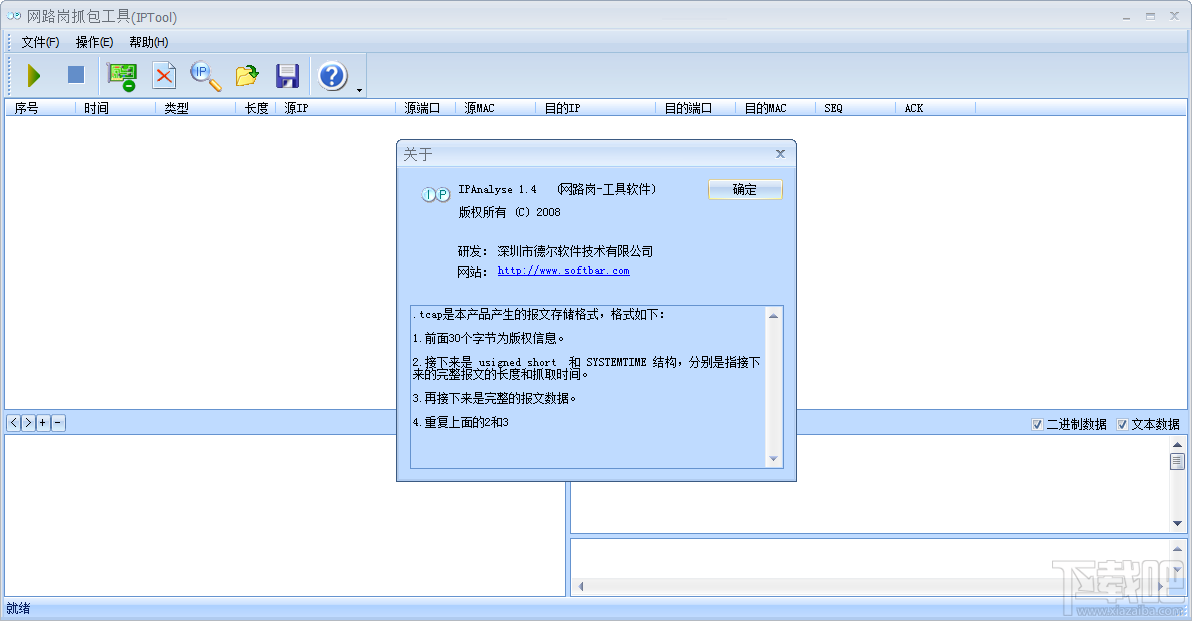This screenshot has width=1192, height=621.
Task: Open the 文件(F) menu
Action: coord(40,42)
